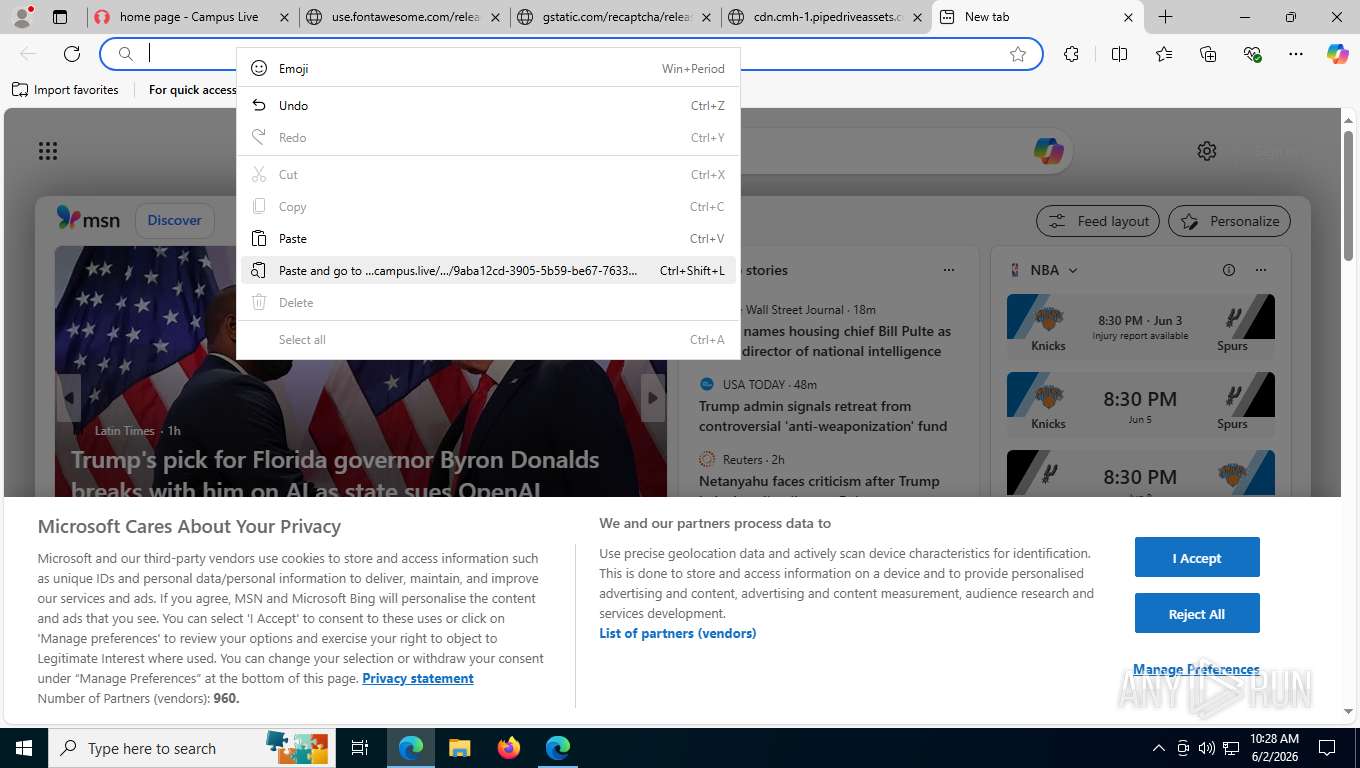Click the Personalize button
The image size is (1360, 768).
pyautogui.click(x=1229, y=221)
